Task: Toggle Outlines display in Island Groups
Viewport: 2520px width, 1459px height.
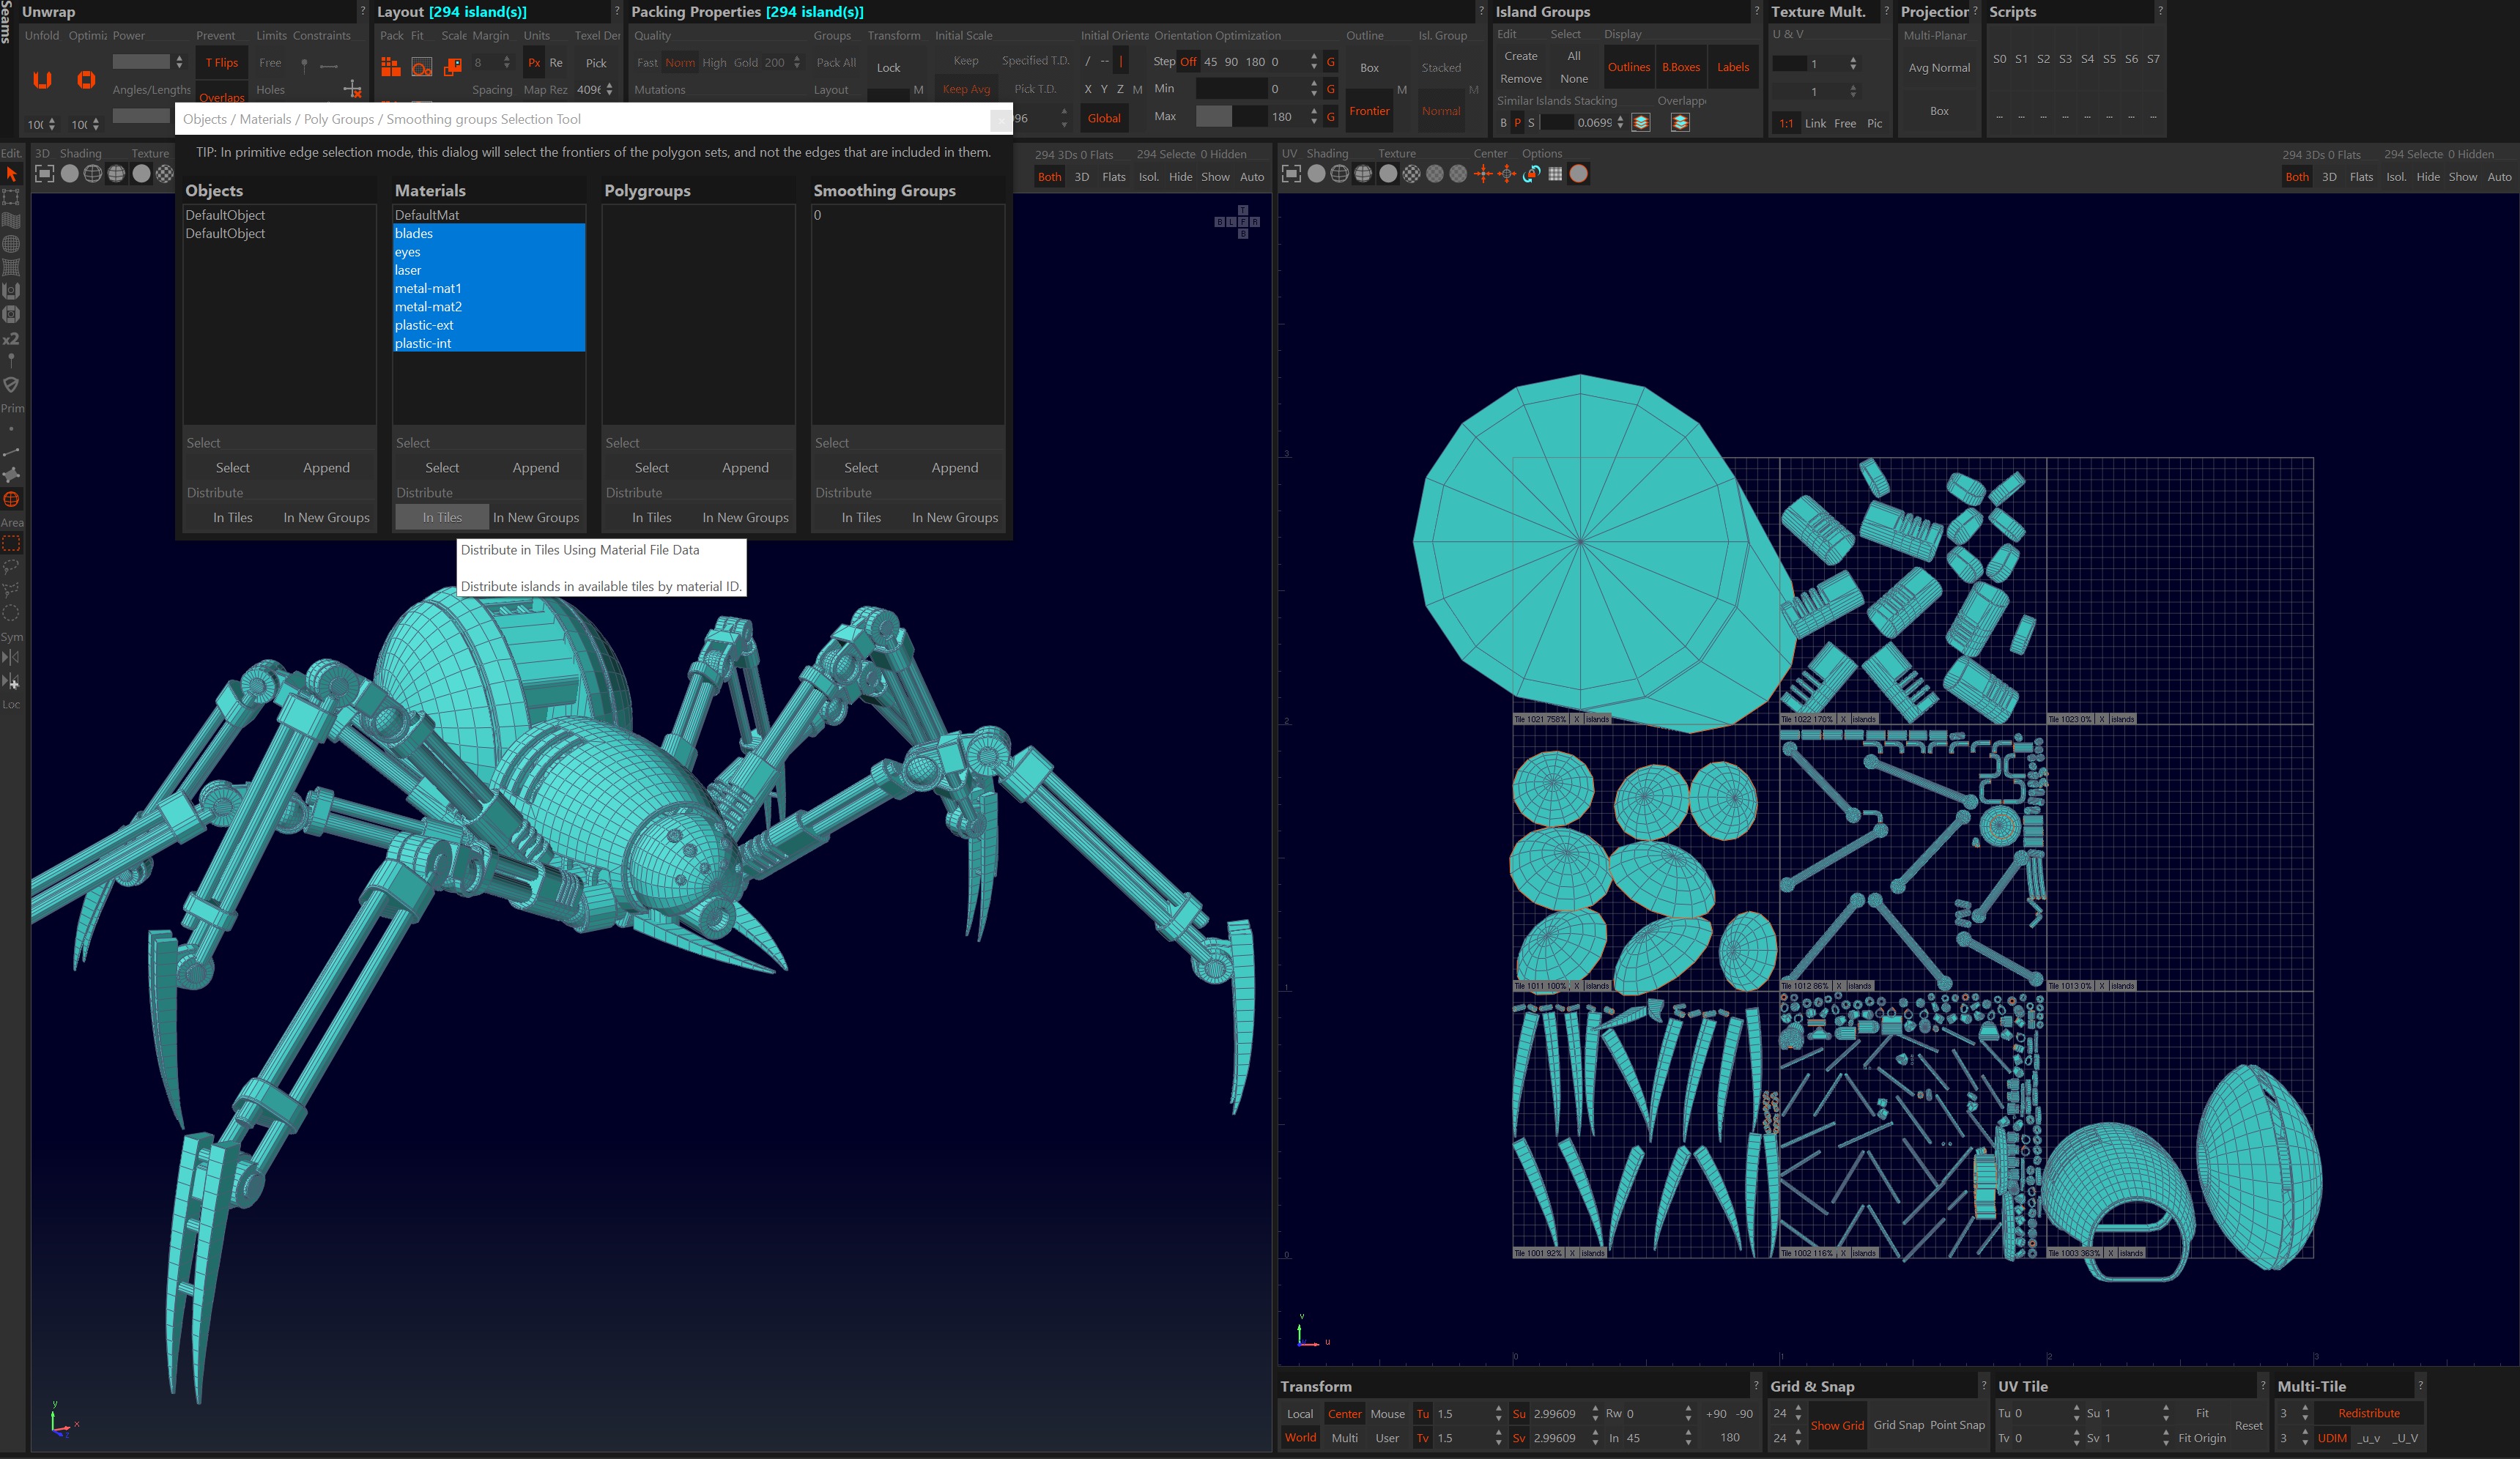Action: click(1629, 67)
